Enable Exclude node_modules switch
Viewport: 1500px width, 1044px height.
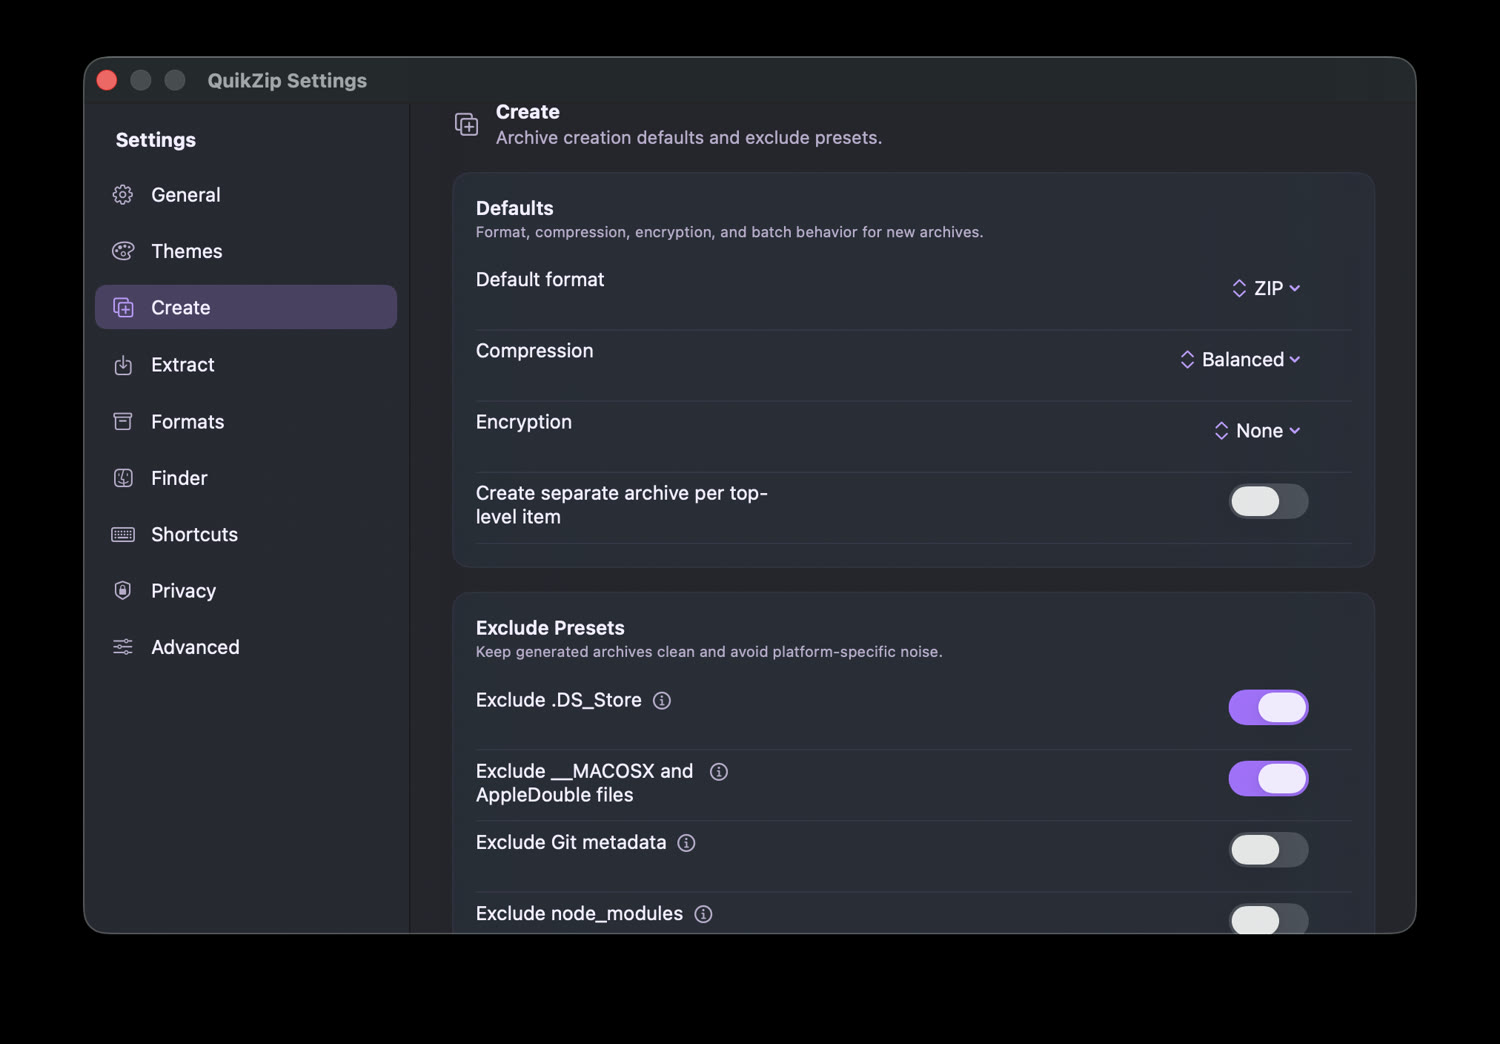tap(1268, 919)
